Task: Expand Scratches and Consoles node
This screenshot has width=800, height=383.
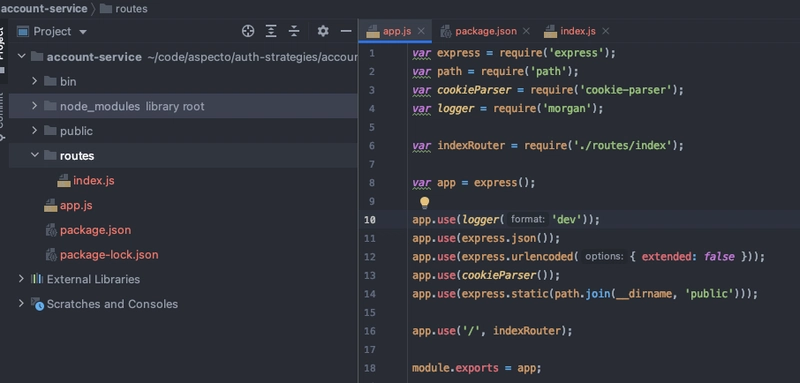Action: pos(21,303)
